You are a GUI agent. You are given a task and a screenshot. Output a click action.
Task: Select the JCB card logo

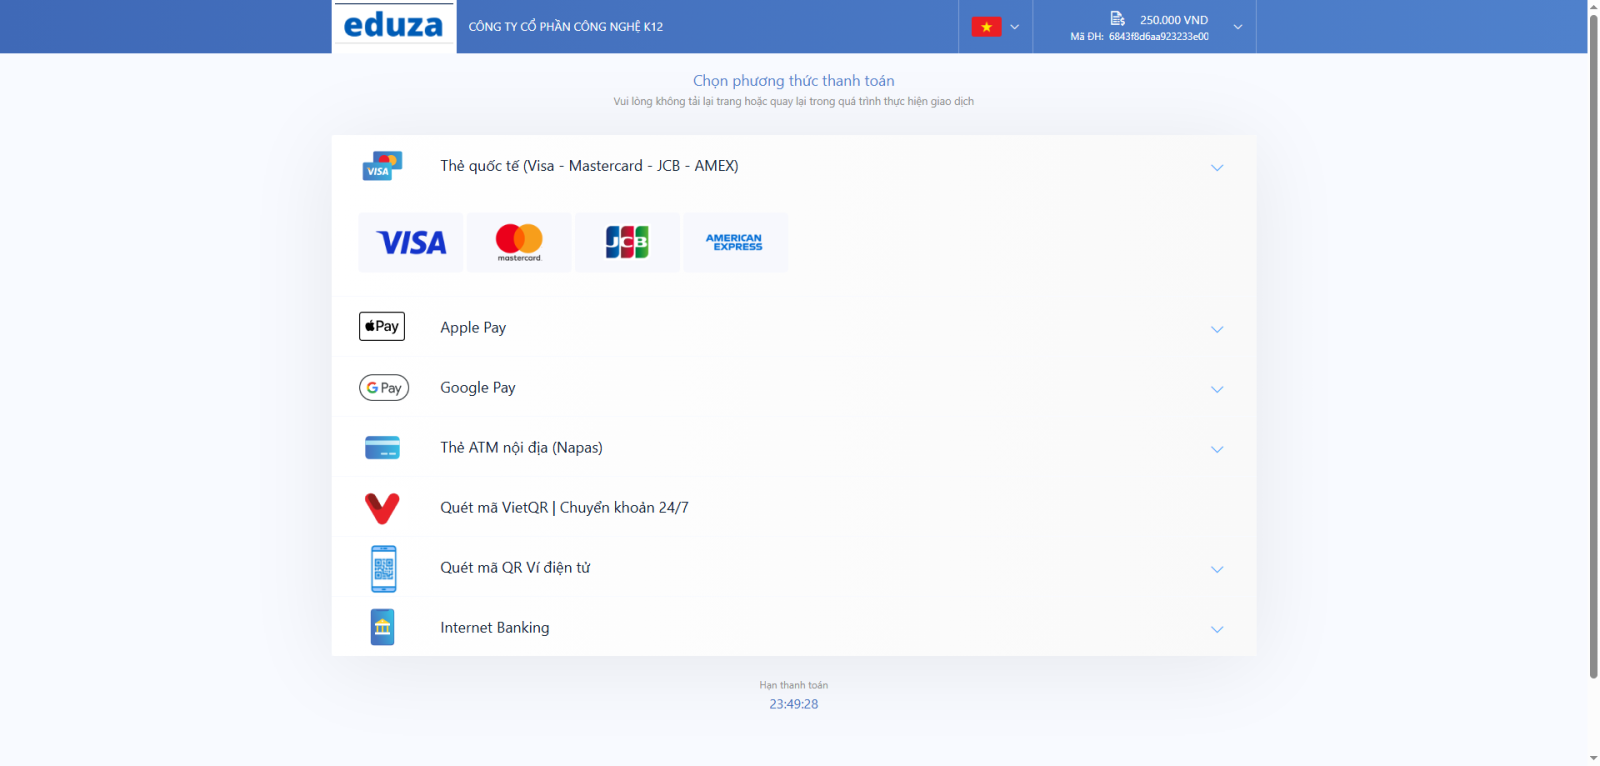coord(627,242)
